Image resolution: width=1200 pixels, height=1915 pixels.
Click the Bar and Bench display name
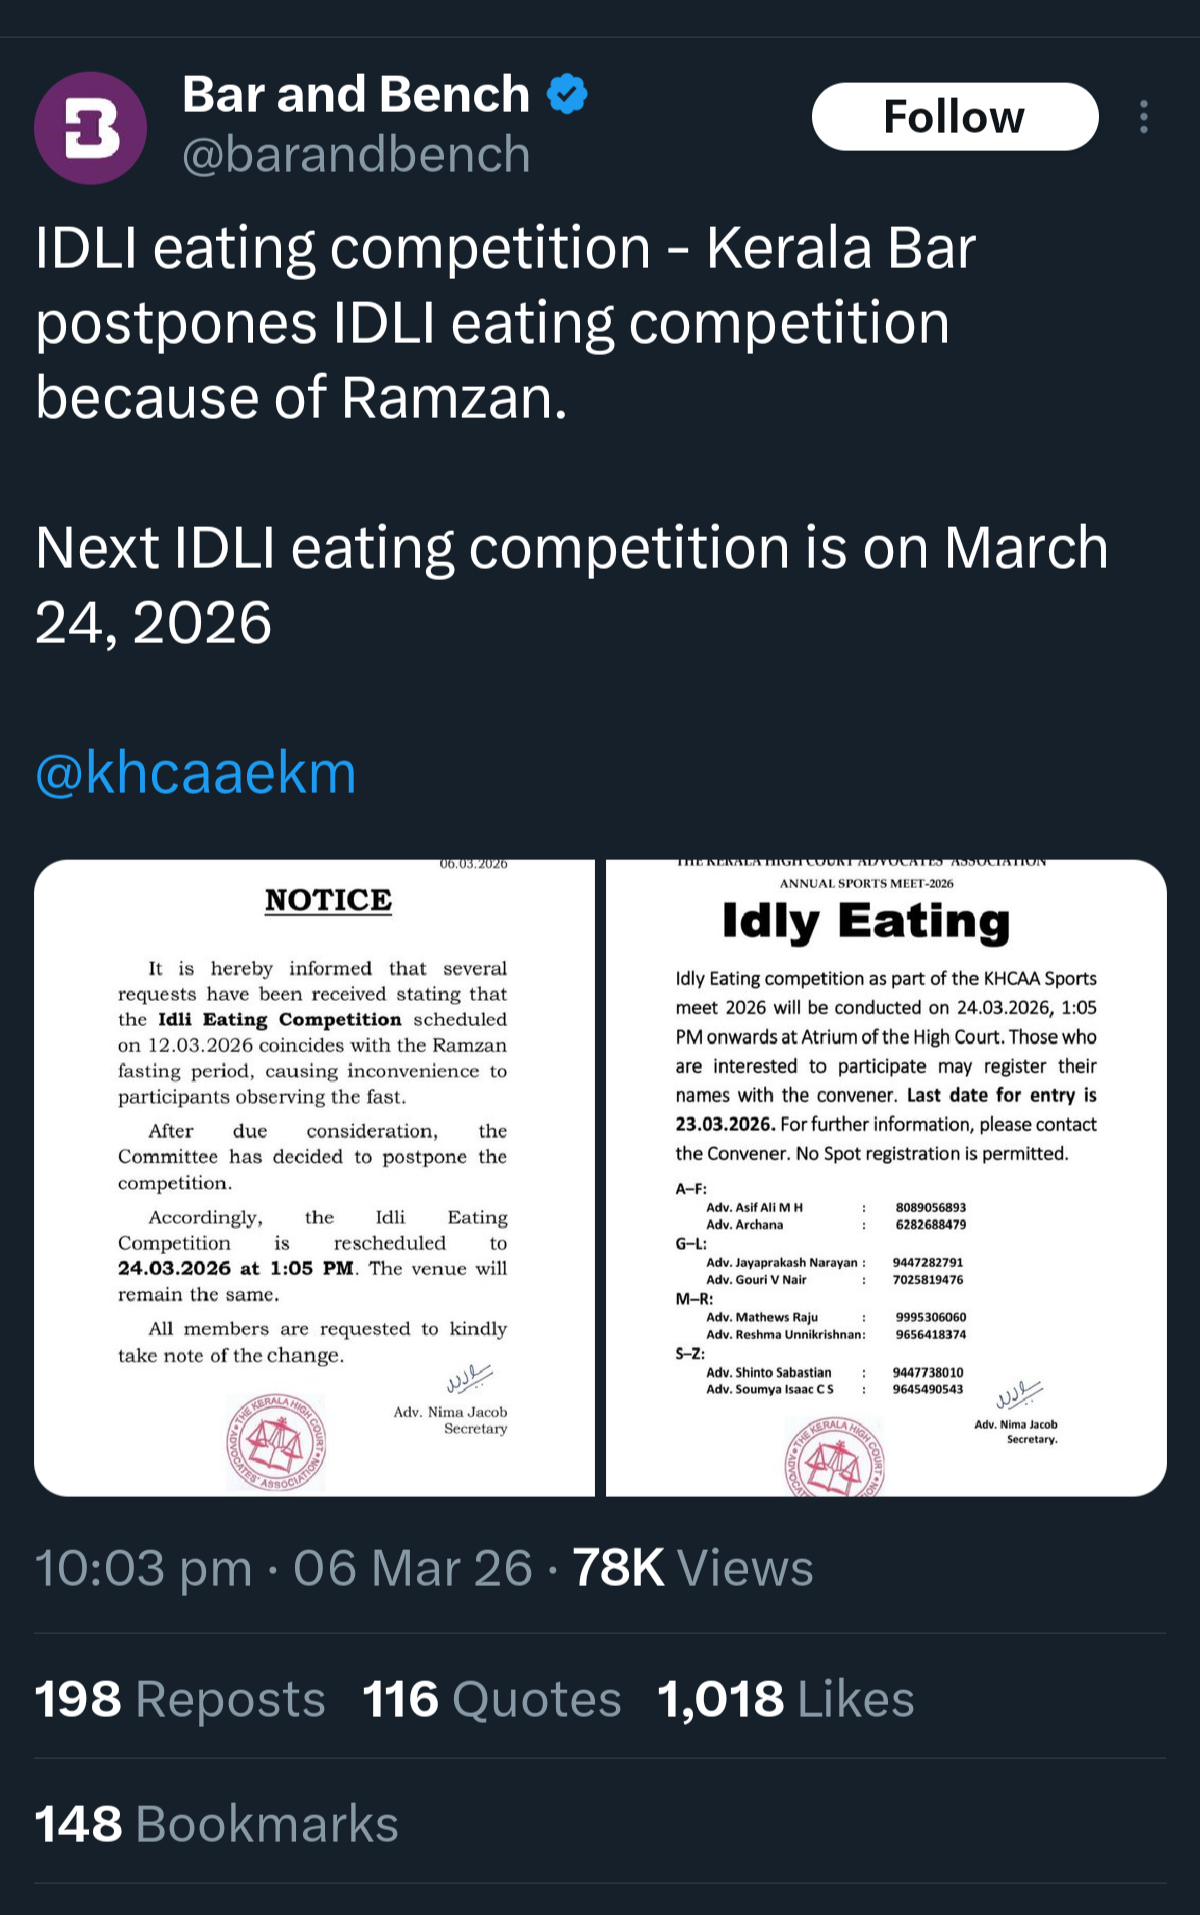(x=355, y=95)
